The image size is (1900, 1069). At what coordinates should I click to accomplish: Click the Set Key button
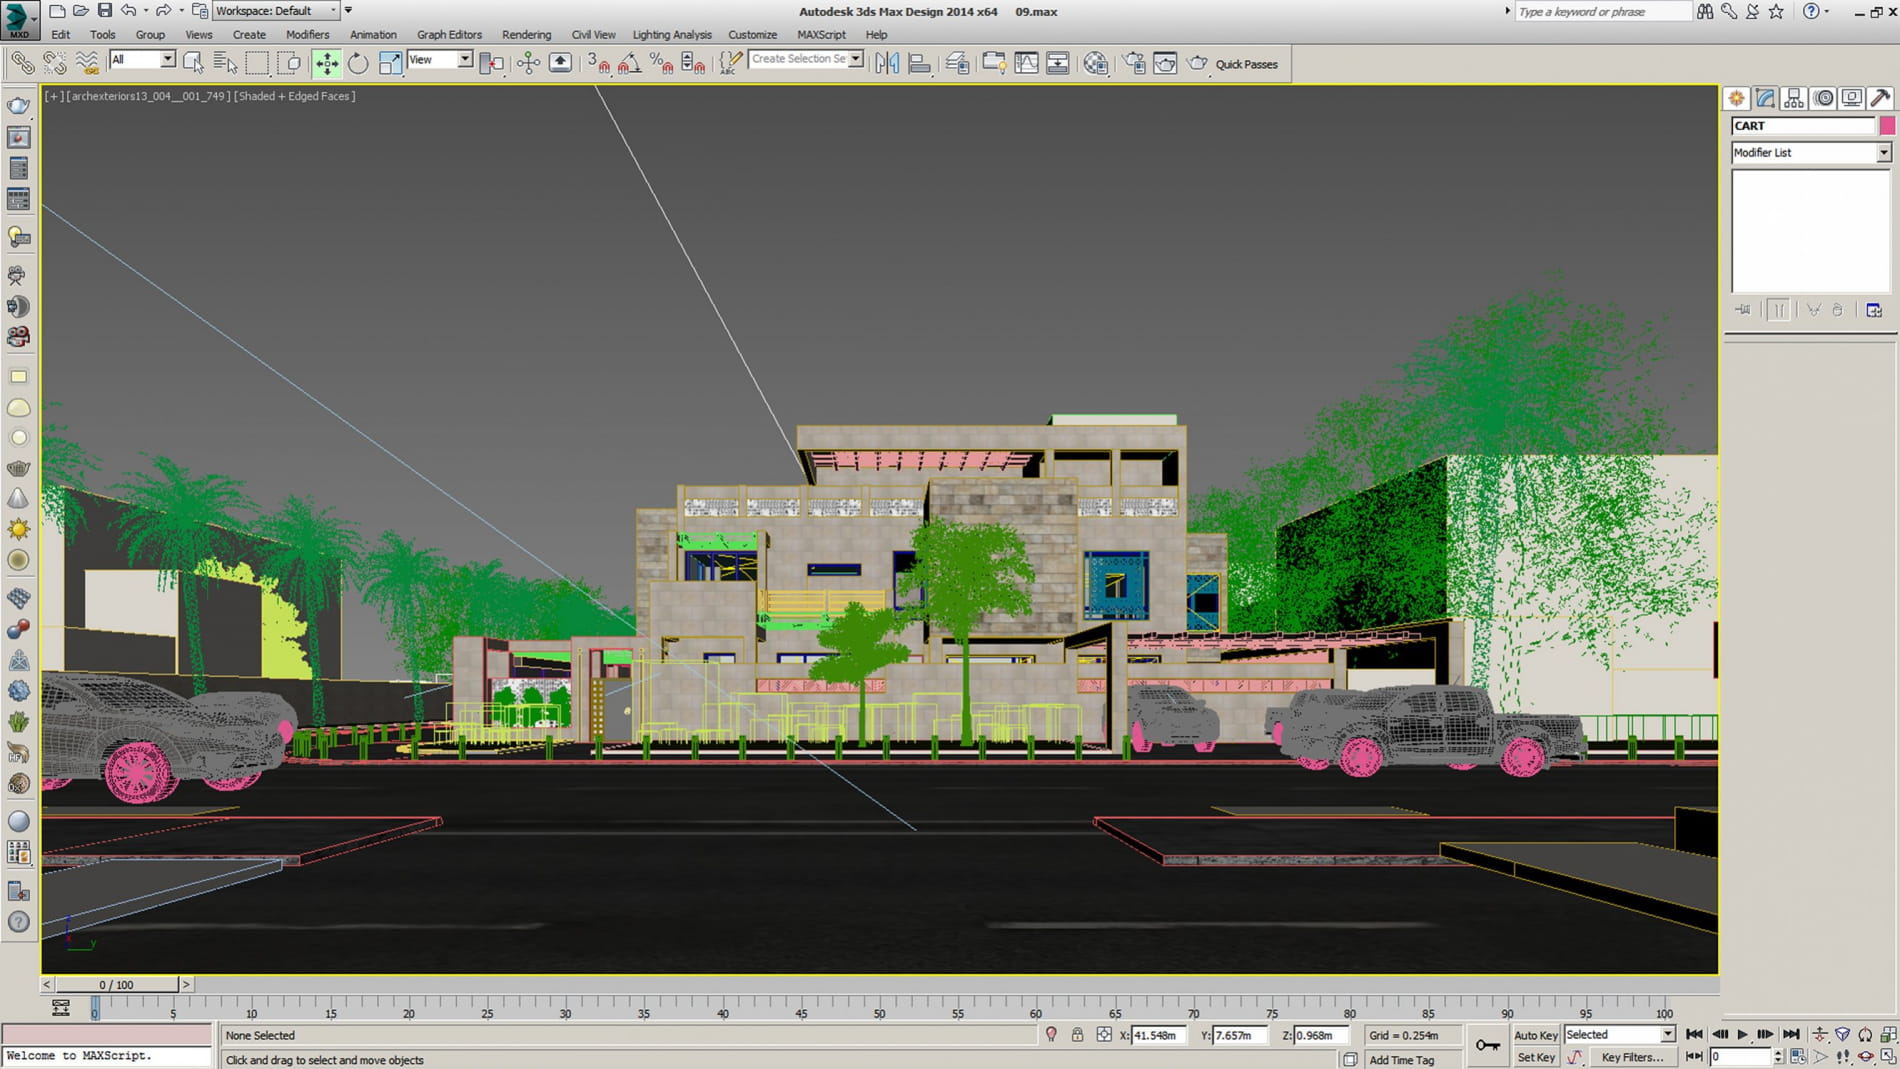[1535, 1057]
